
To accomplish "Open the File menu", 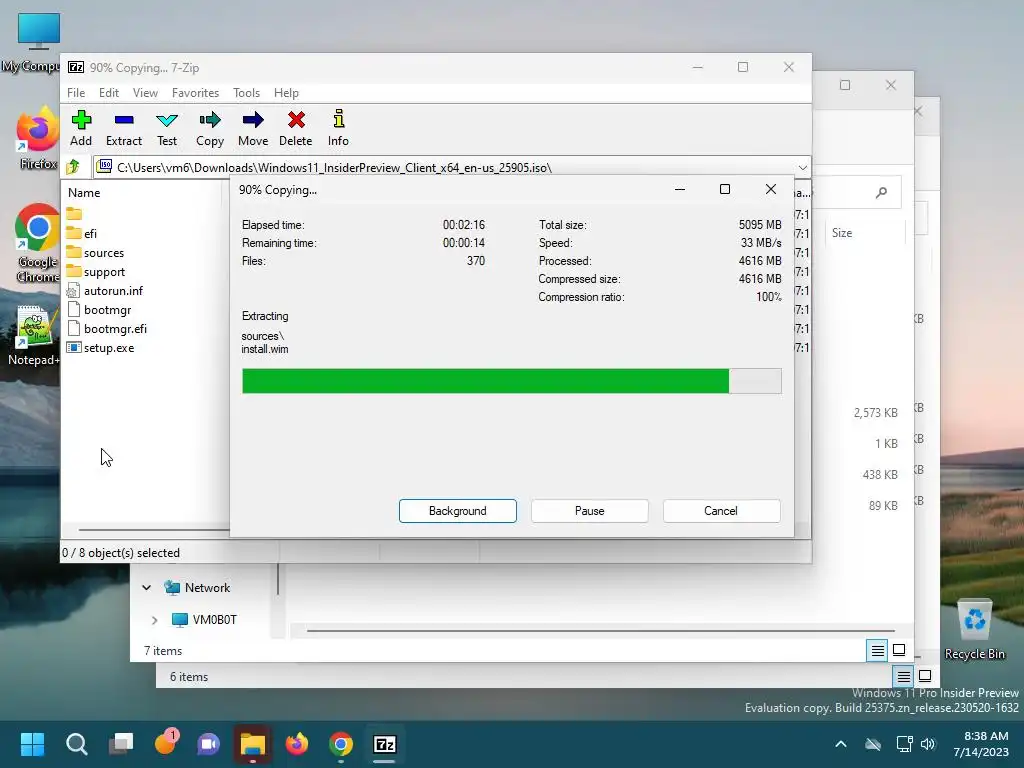I will point(76,93).
